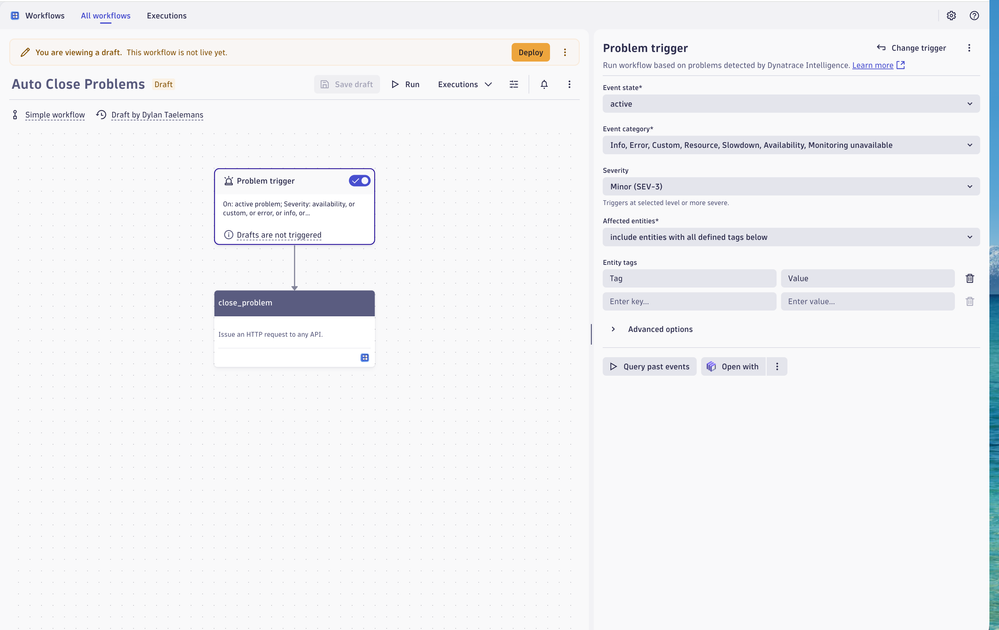This screenshot has height=630, width=999.
Task: Select the close_problem task node
Action: pyautogui.click(x=294, y=329)
